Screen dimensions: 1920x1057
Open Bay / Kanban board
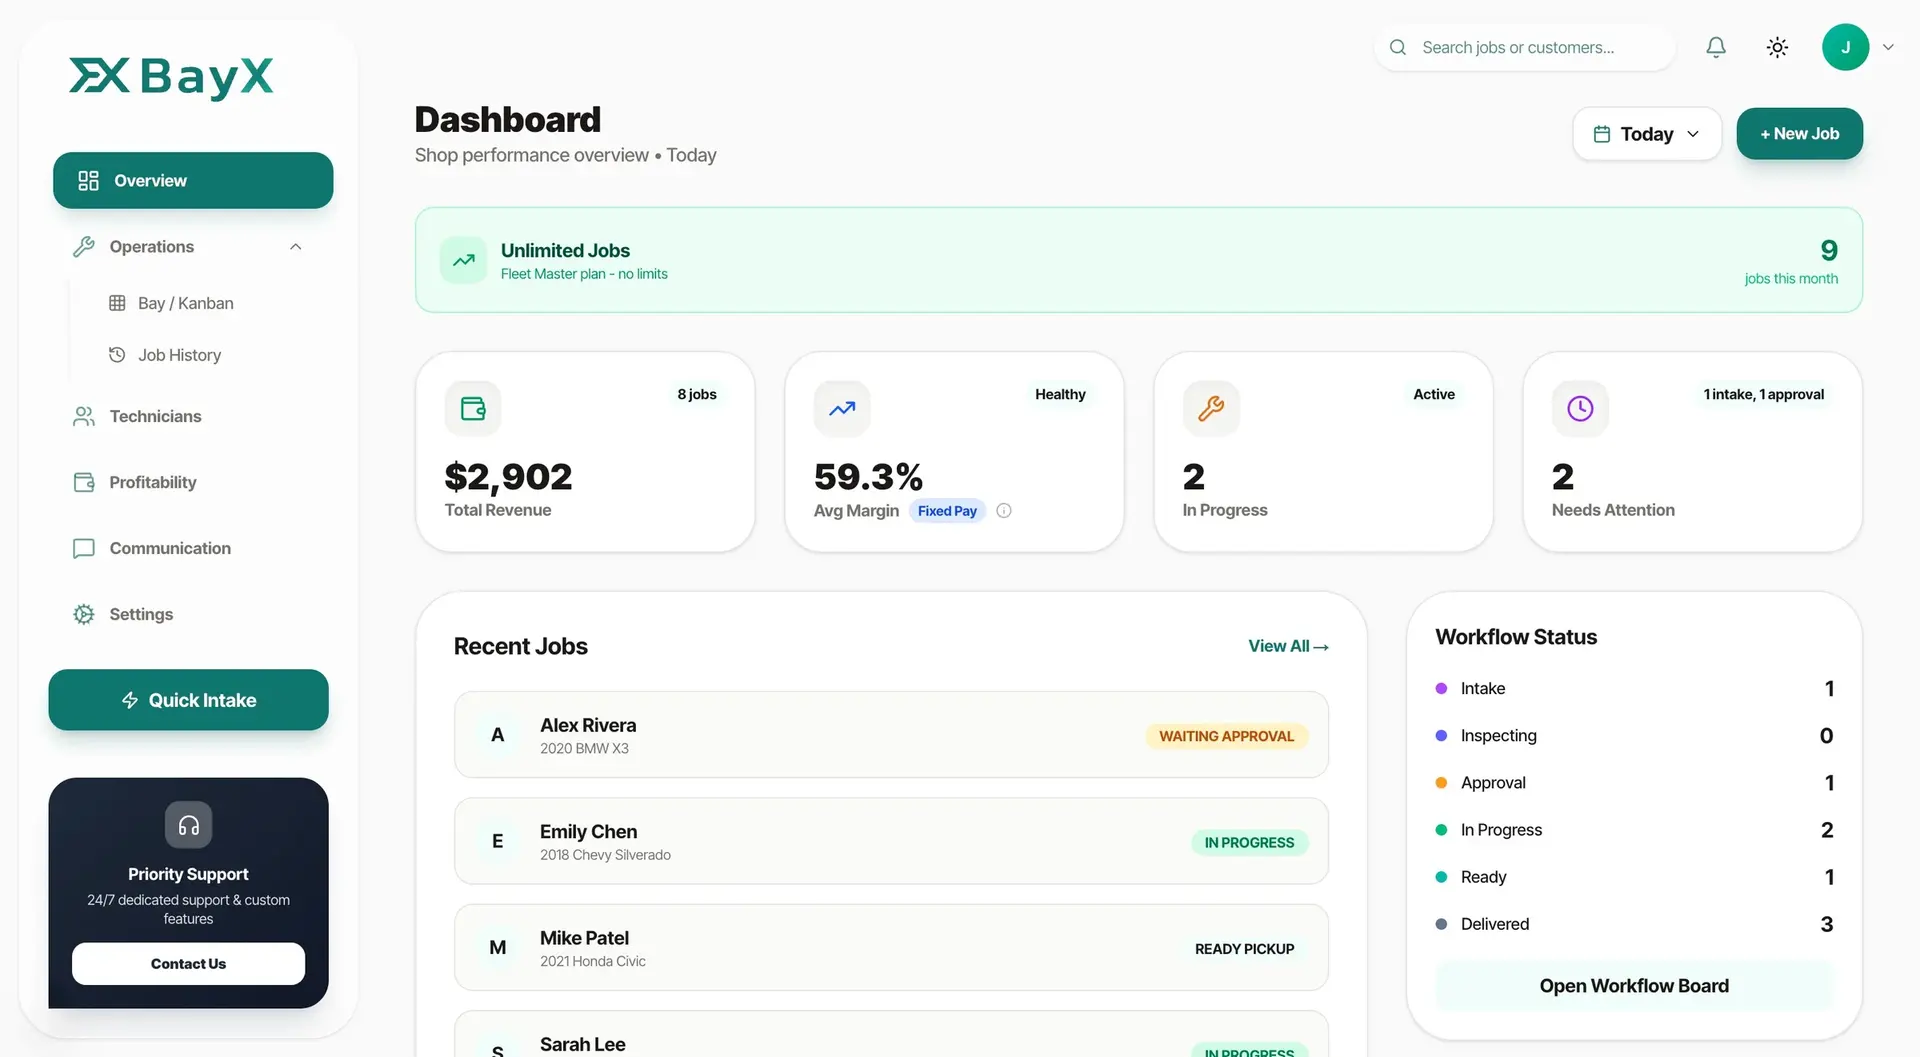[x=185, y=303]
